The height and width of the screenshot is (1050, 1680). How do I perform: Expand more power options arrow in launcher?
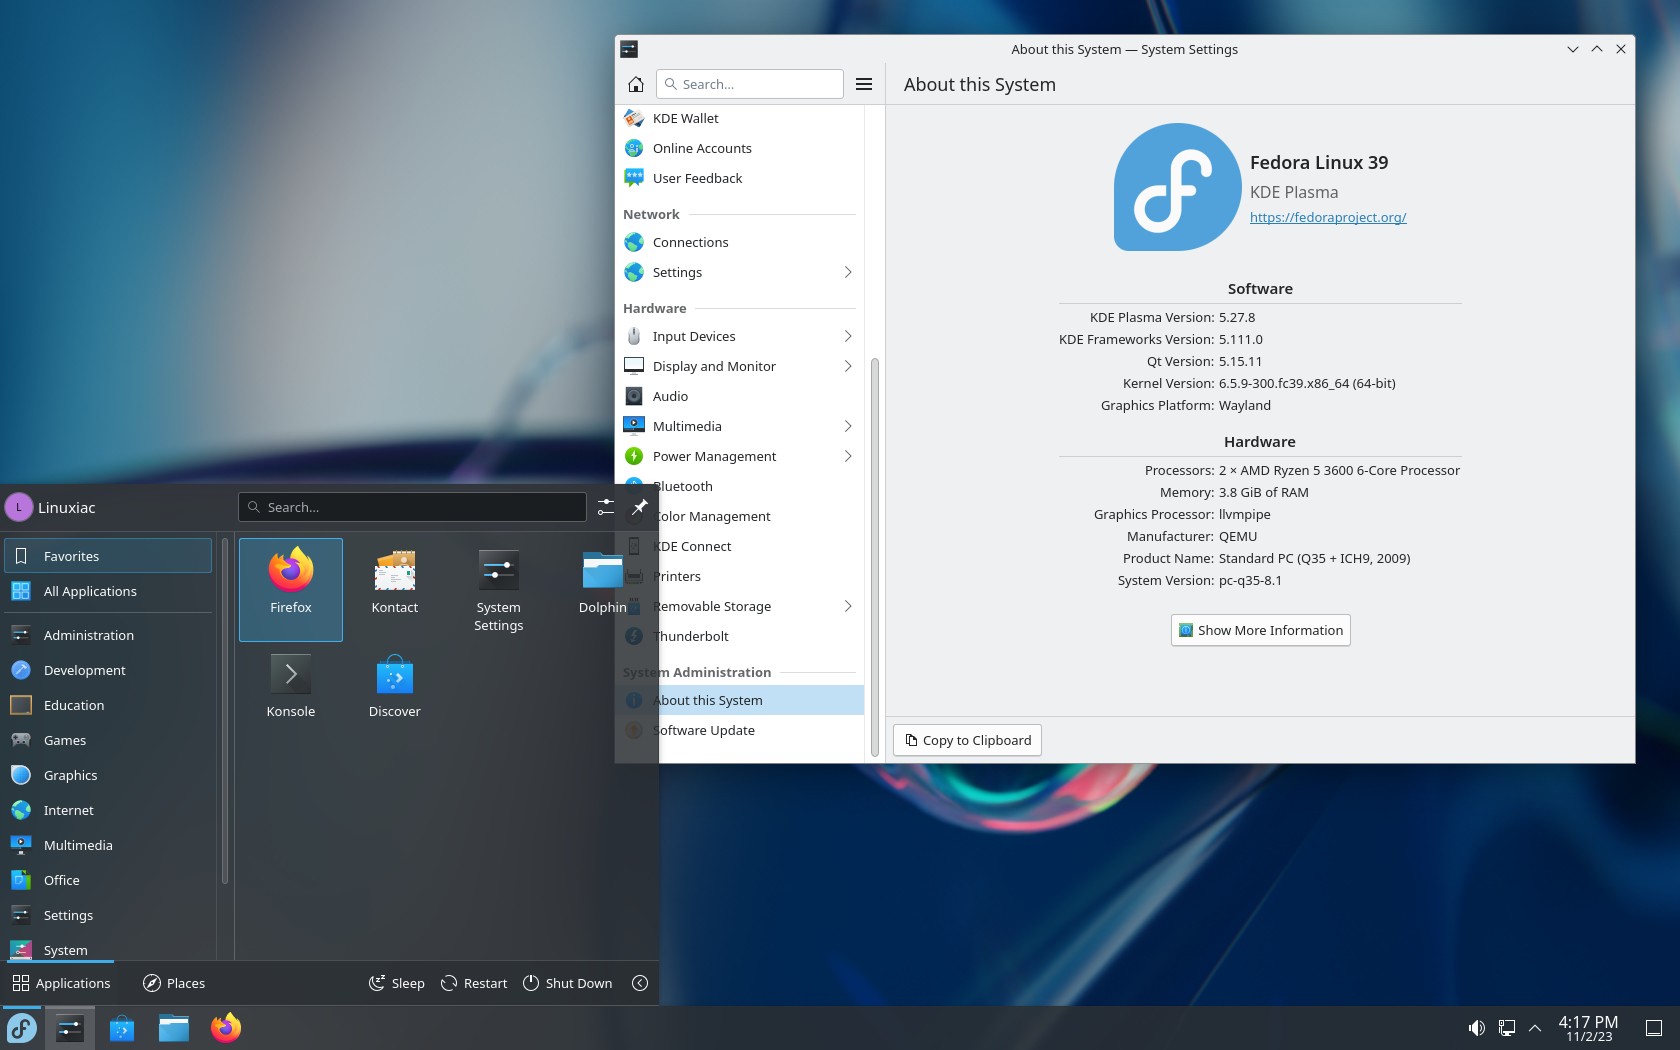(640, 983)
